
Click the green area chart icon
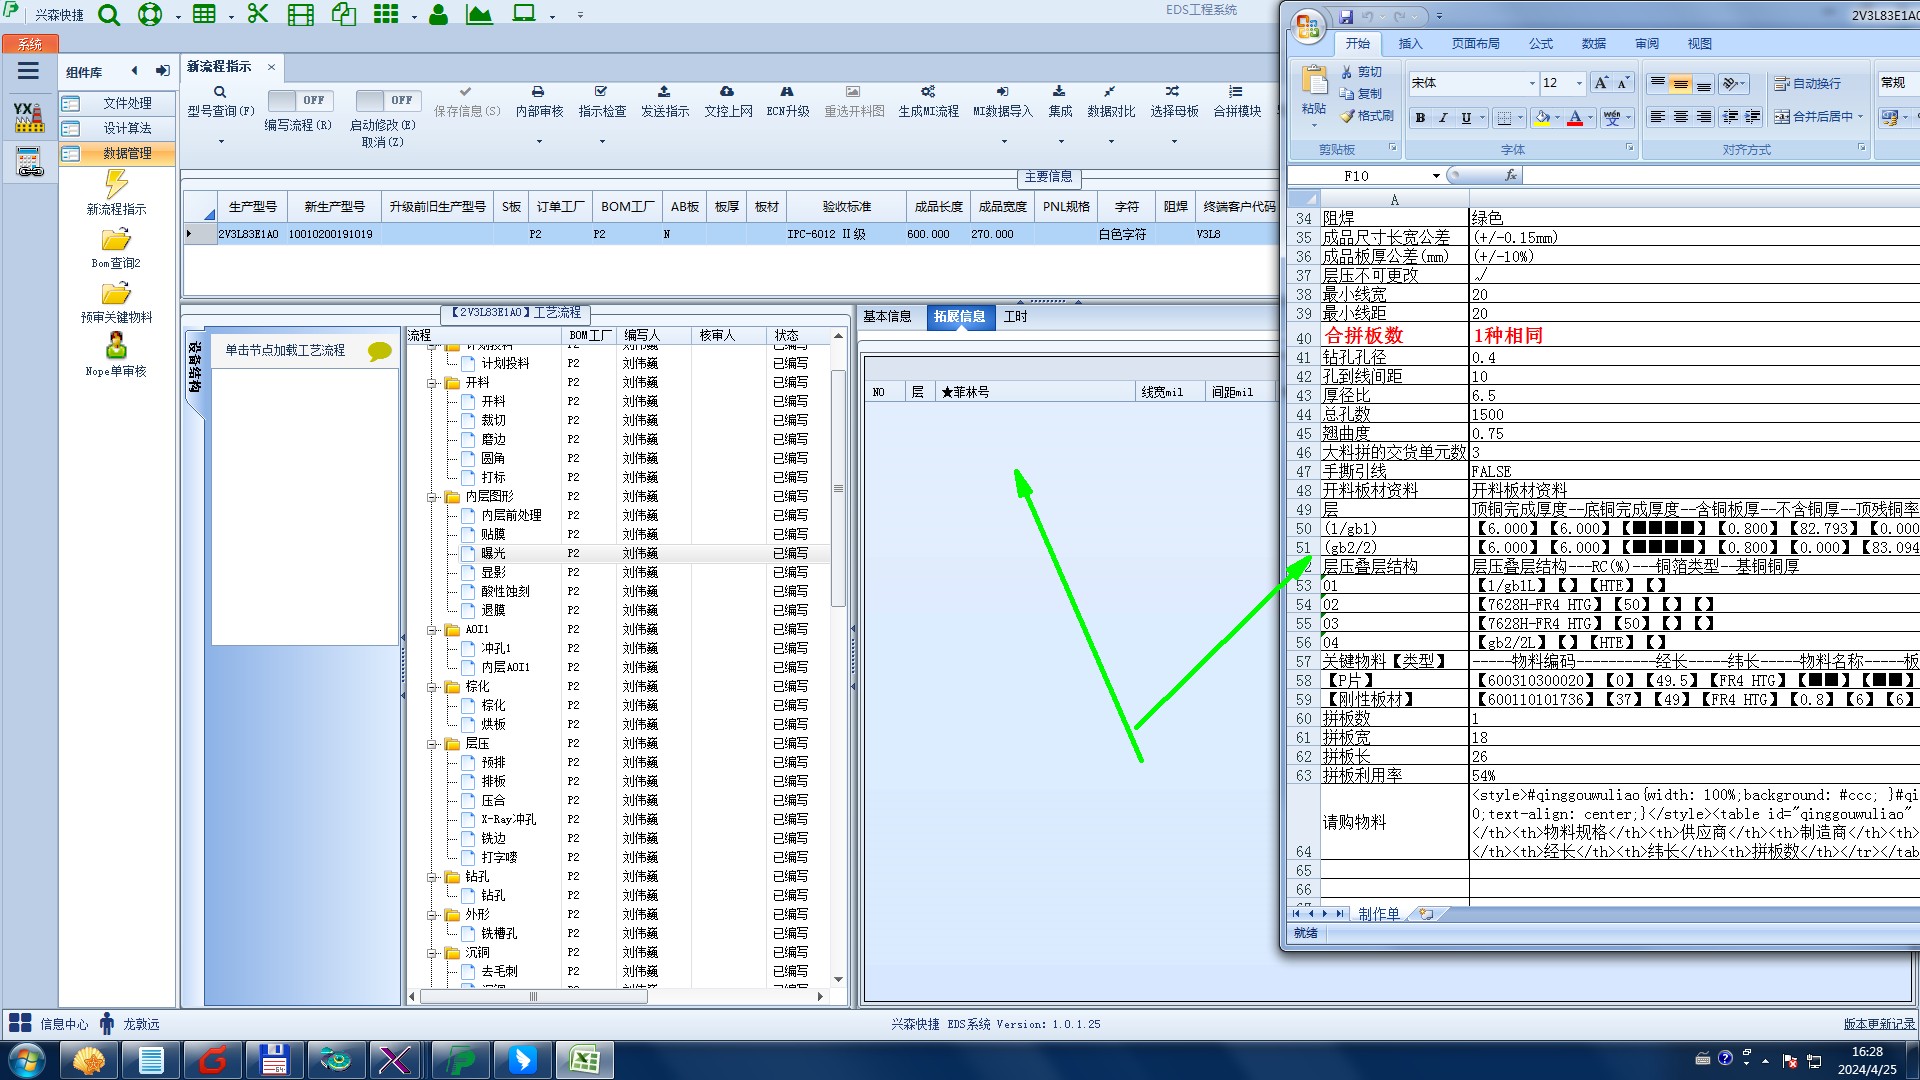click(479, 14)
